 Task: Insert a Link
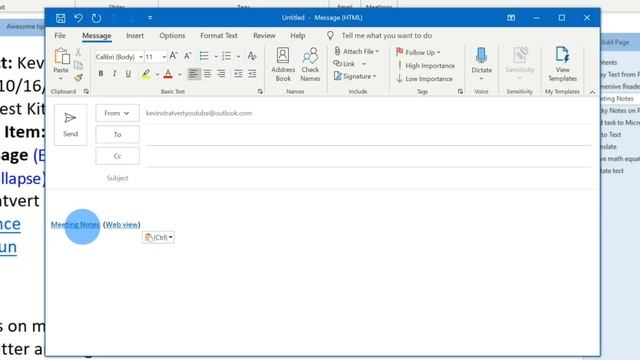pyautogui.click(x=345, y=64)
